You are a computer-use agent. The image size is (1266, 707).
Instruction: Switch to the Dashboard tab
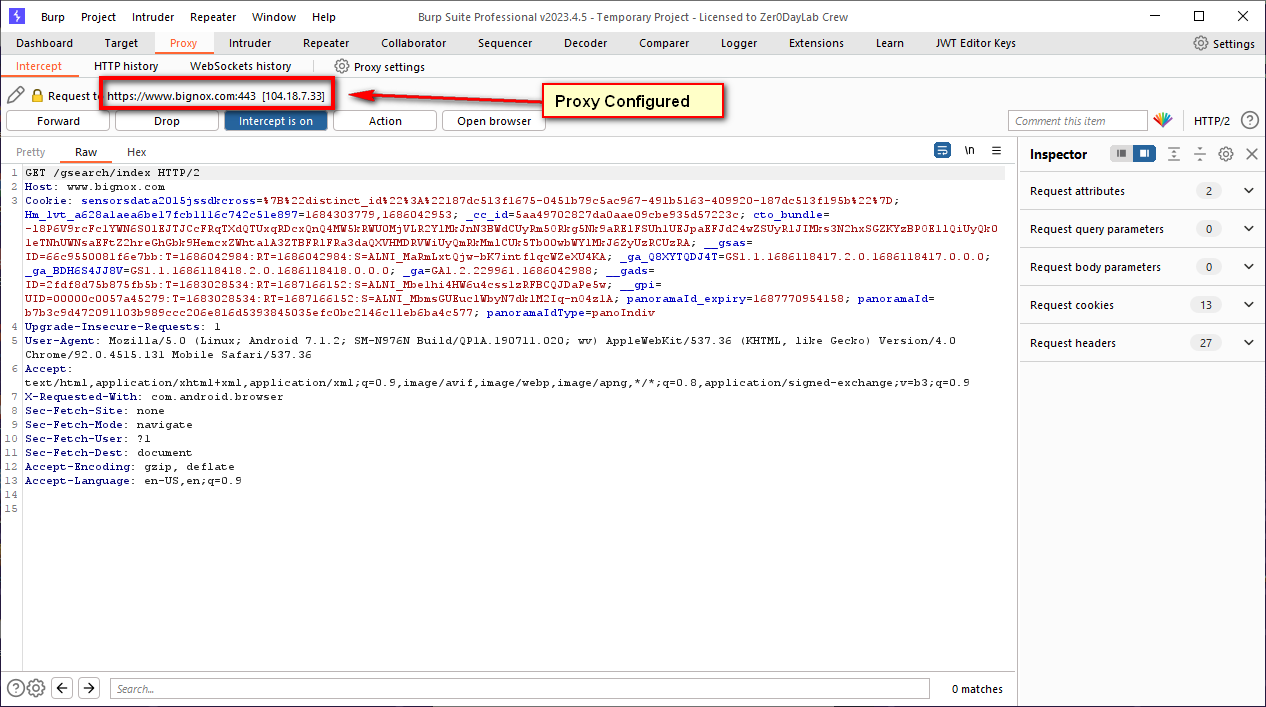[44, 43]
